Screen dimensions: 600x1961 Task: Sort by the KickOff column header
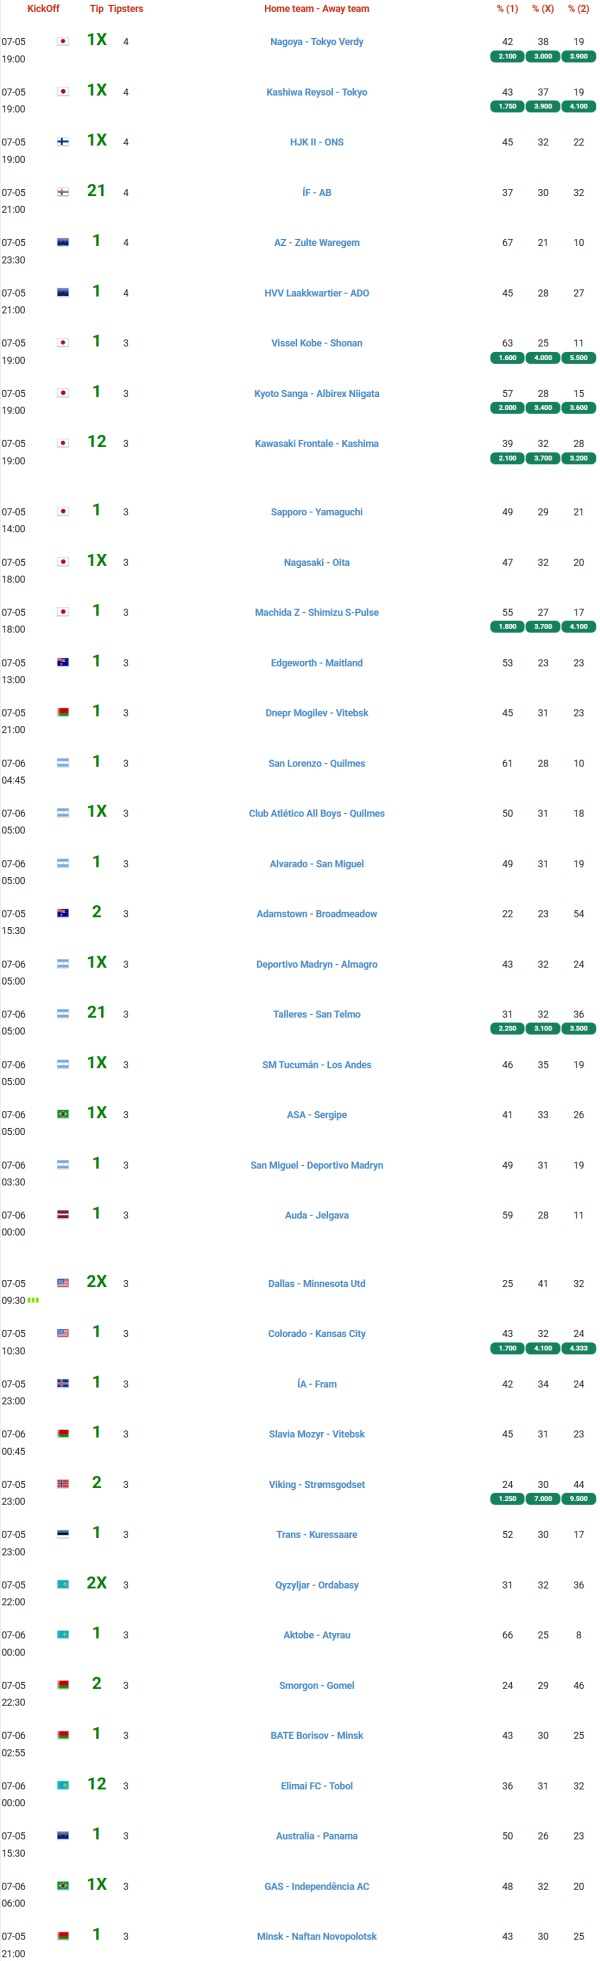point(43,9)
